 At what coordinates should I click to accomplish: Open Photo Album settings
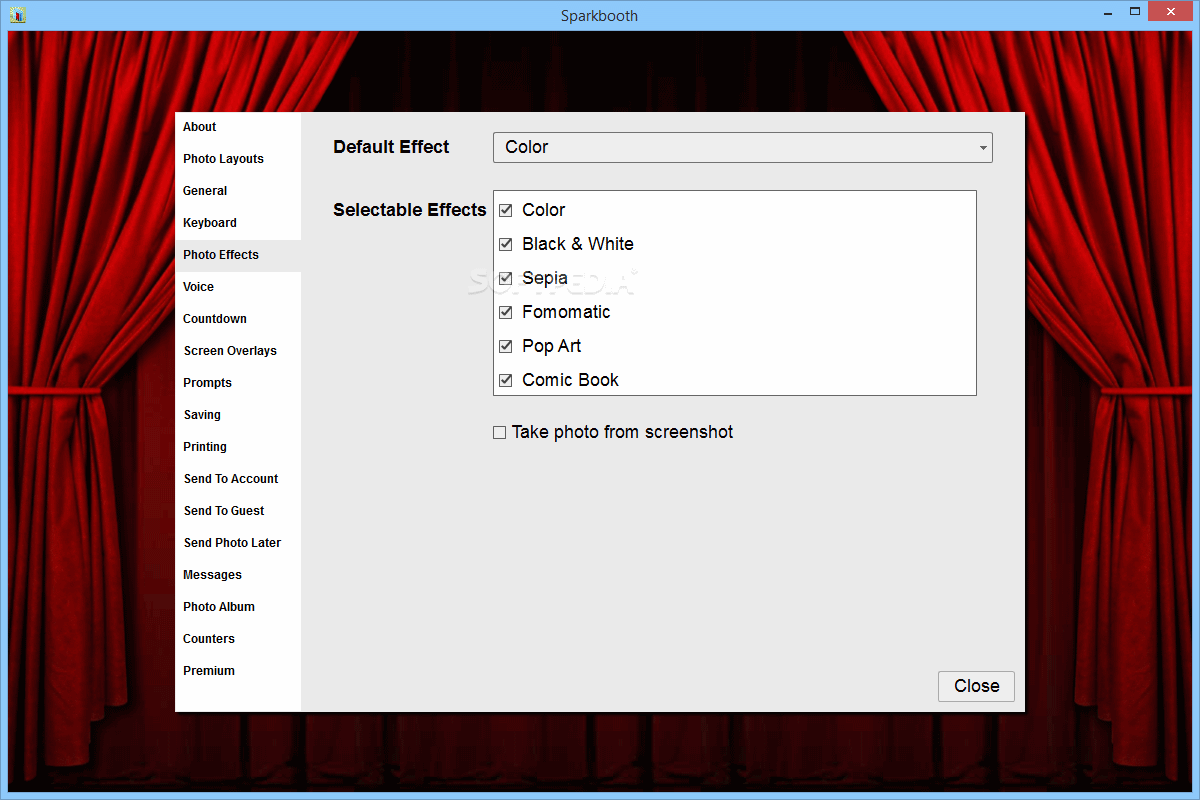238,607
